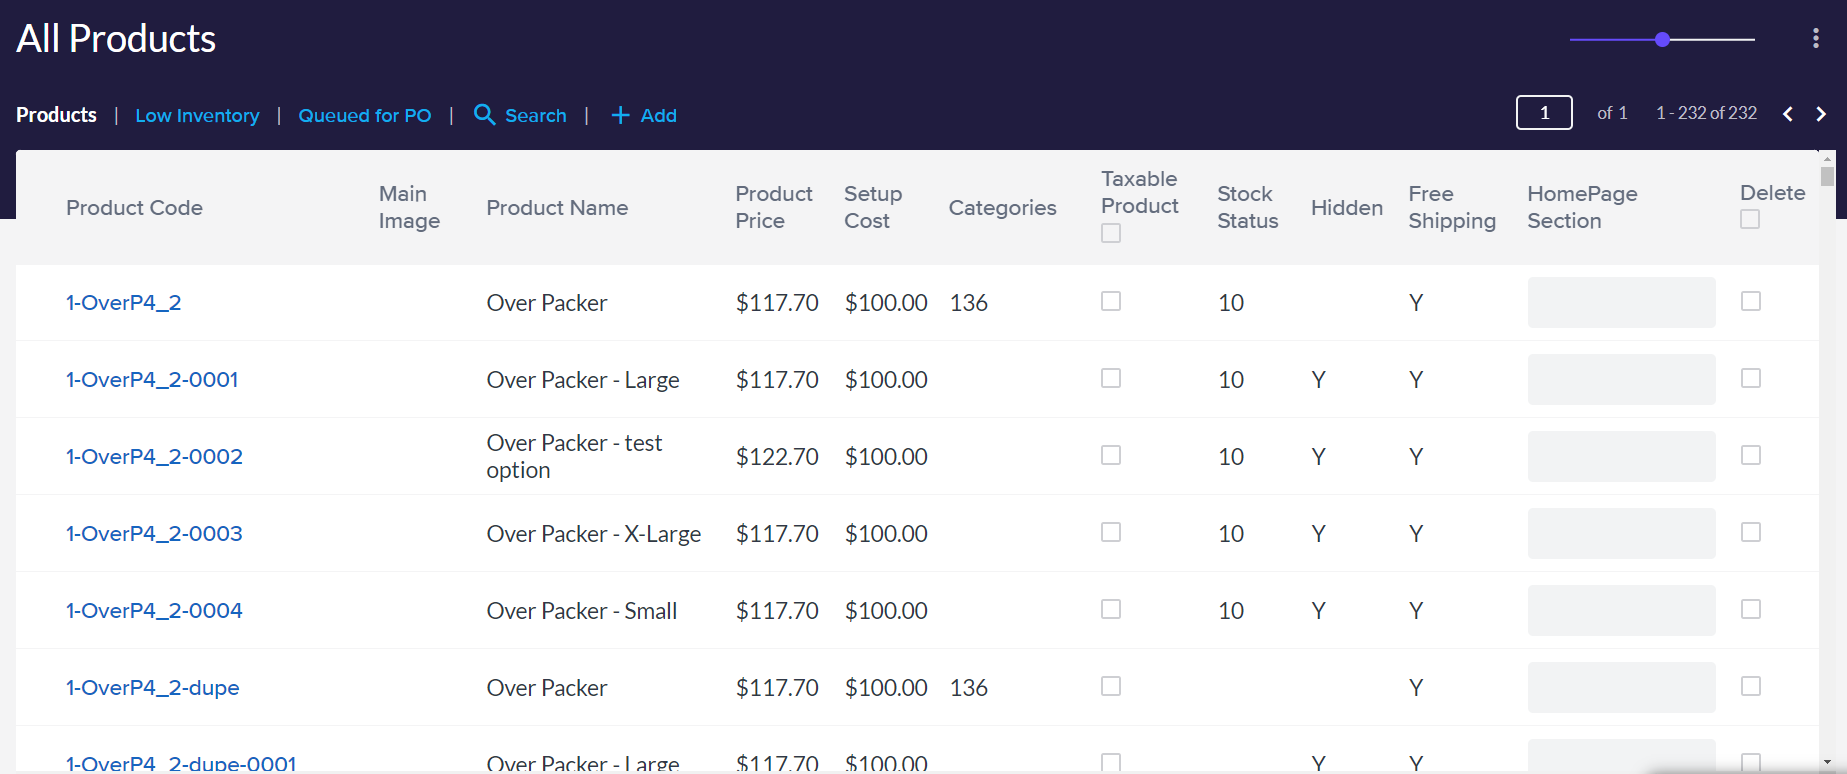
Task: Switch to the Low Inventory view
Action: pos(197,115)
